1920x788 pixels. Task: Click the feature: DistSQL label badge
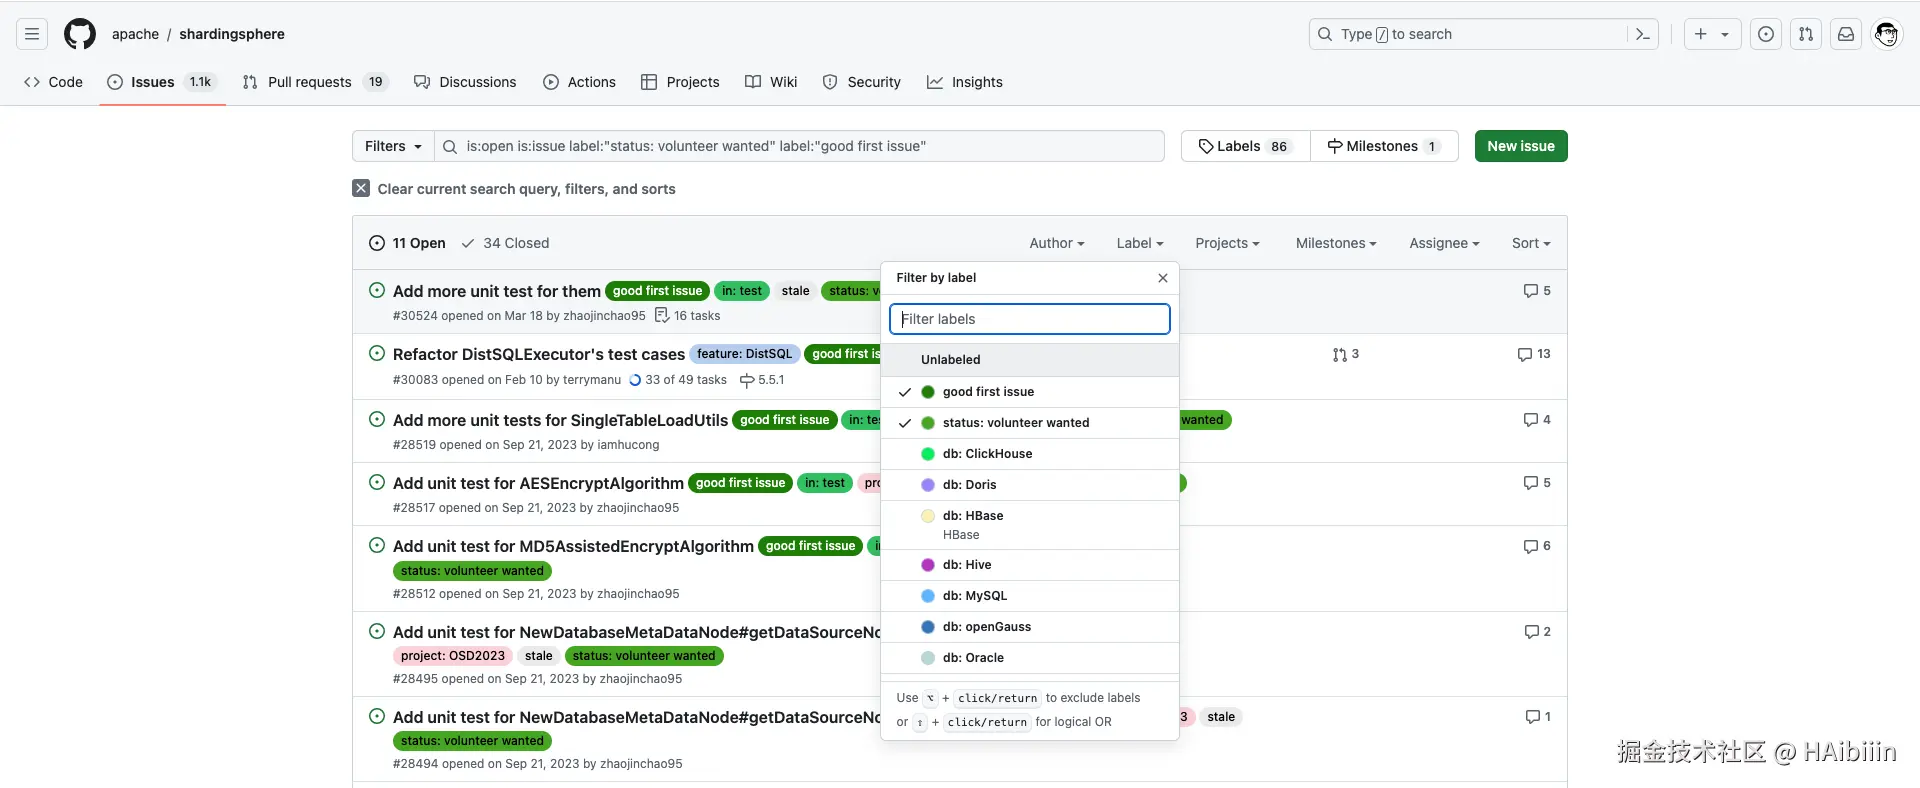click(744, 354)
